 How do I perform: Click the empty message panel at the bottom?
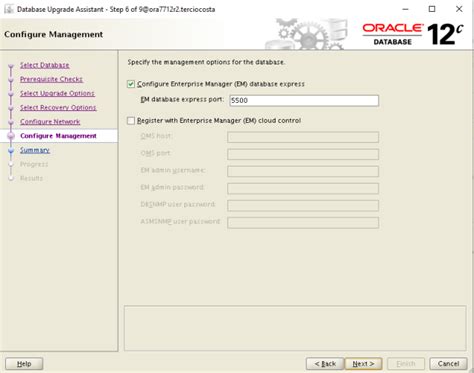click(295, 328)
